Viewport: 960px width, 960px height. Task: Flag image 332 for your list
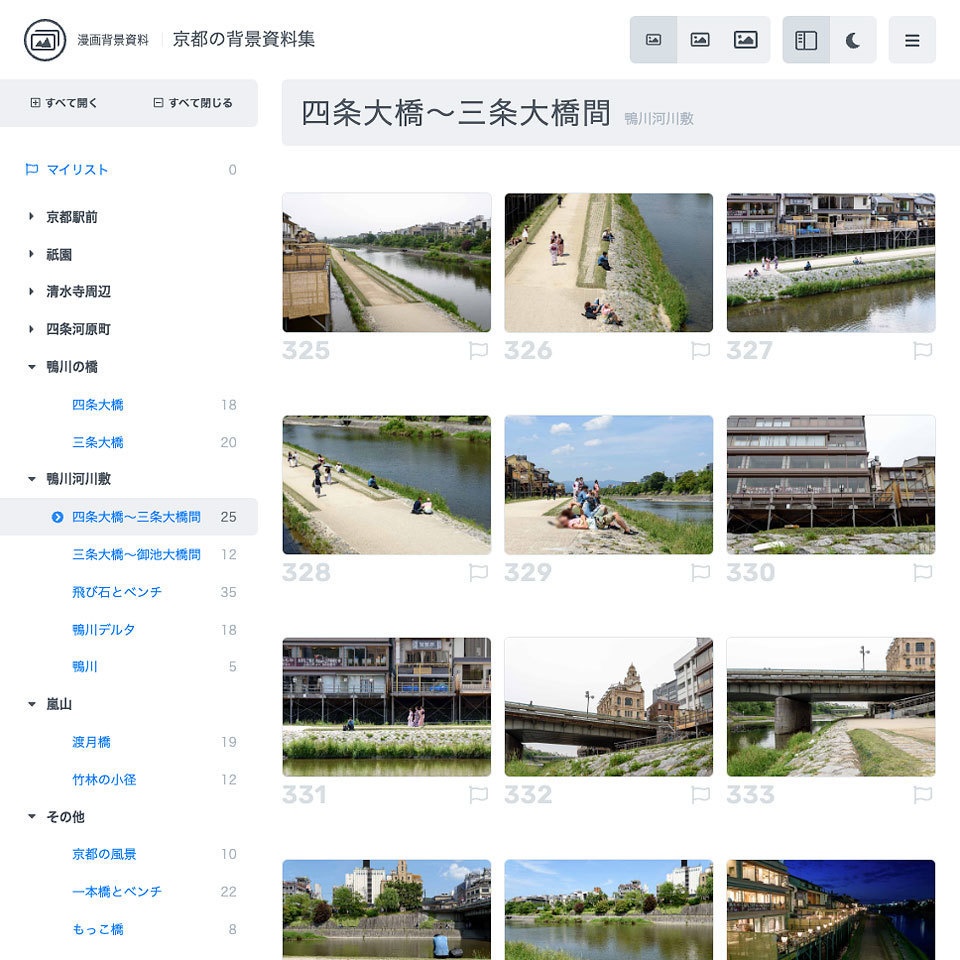(x=701, y=795)
